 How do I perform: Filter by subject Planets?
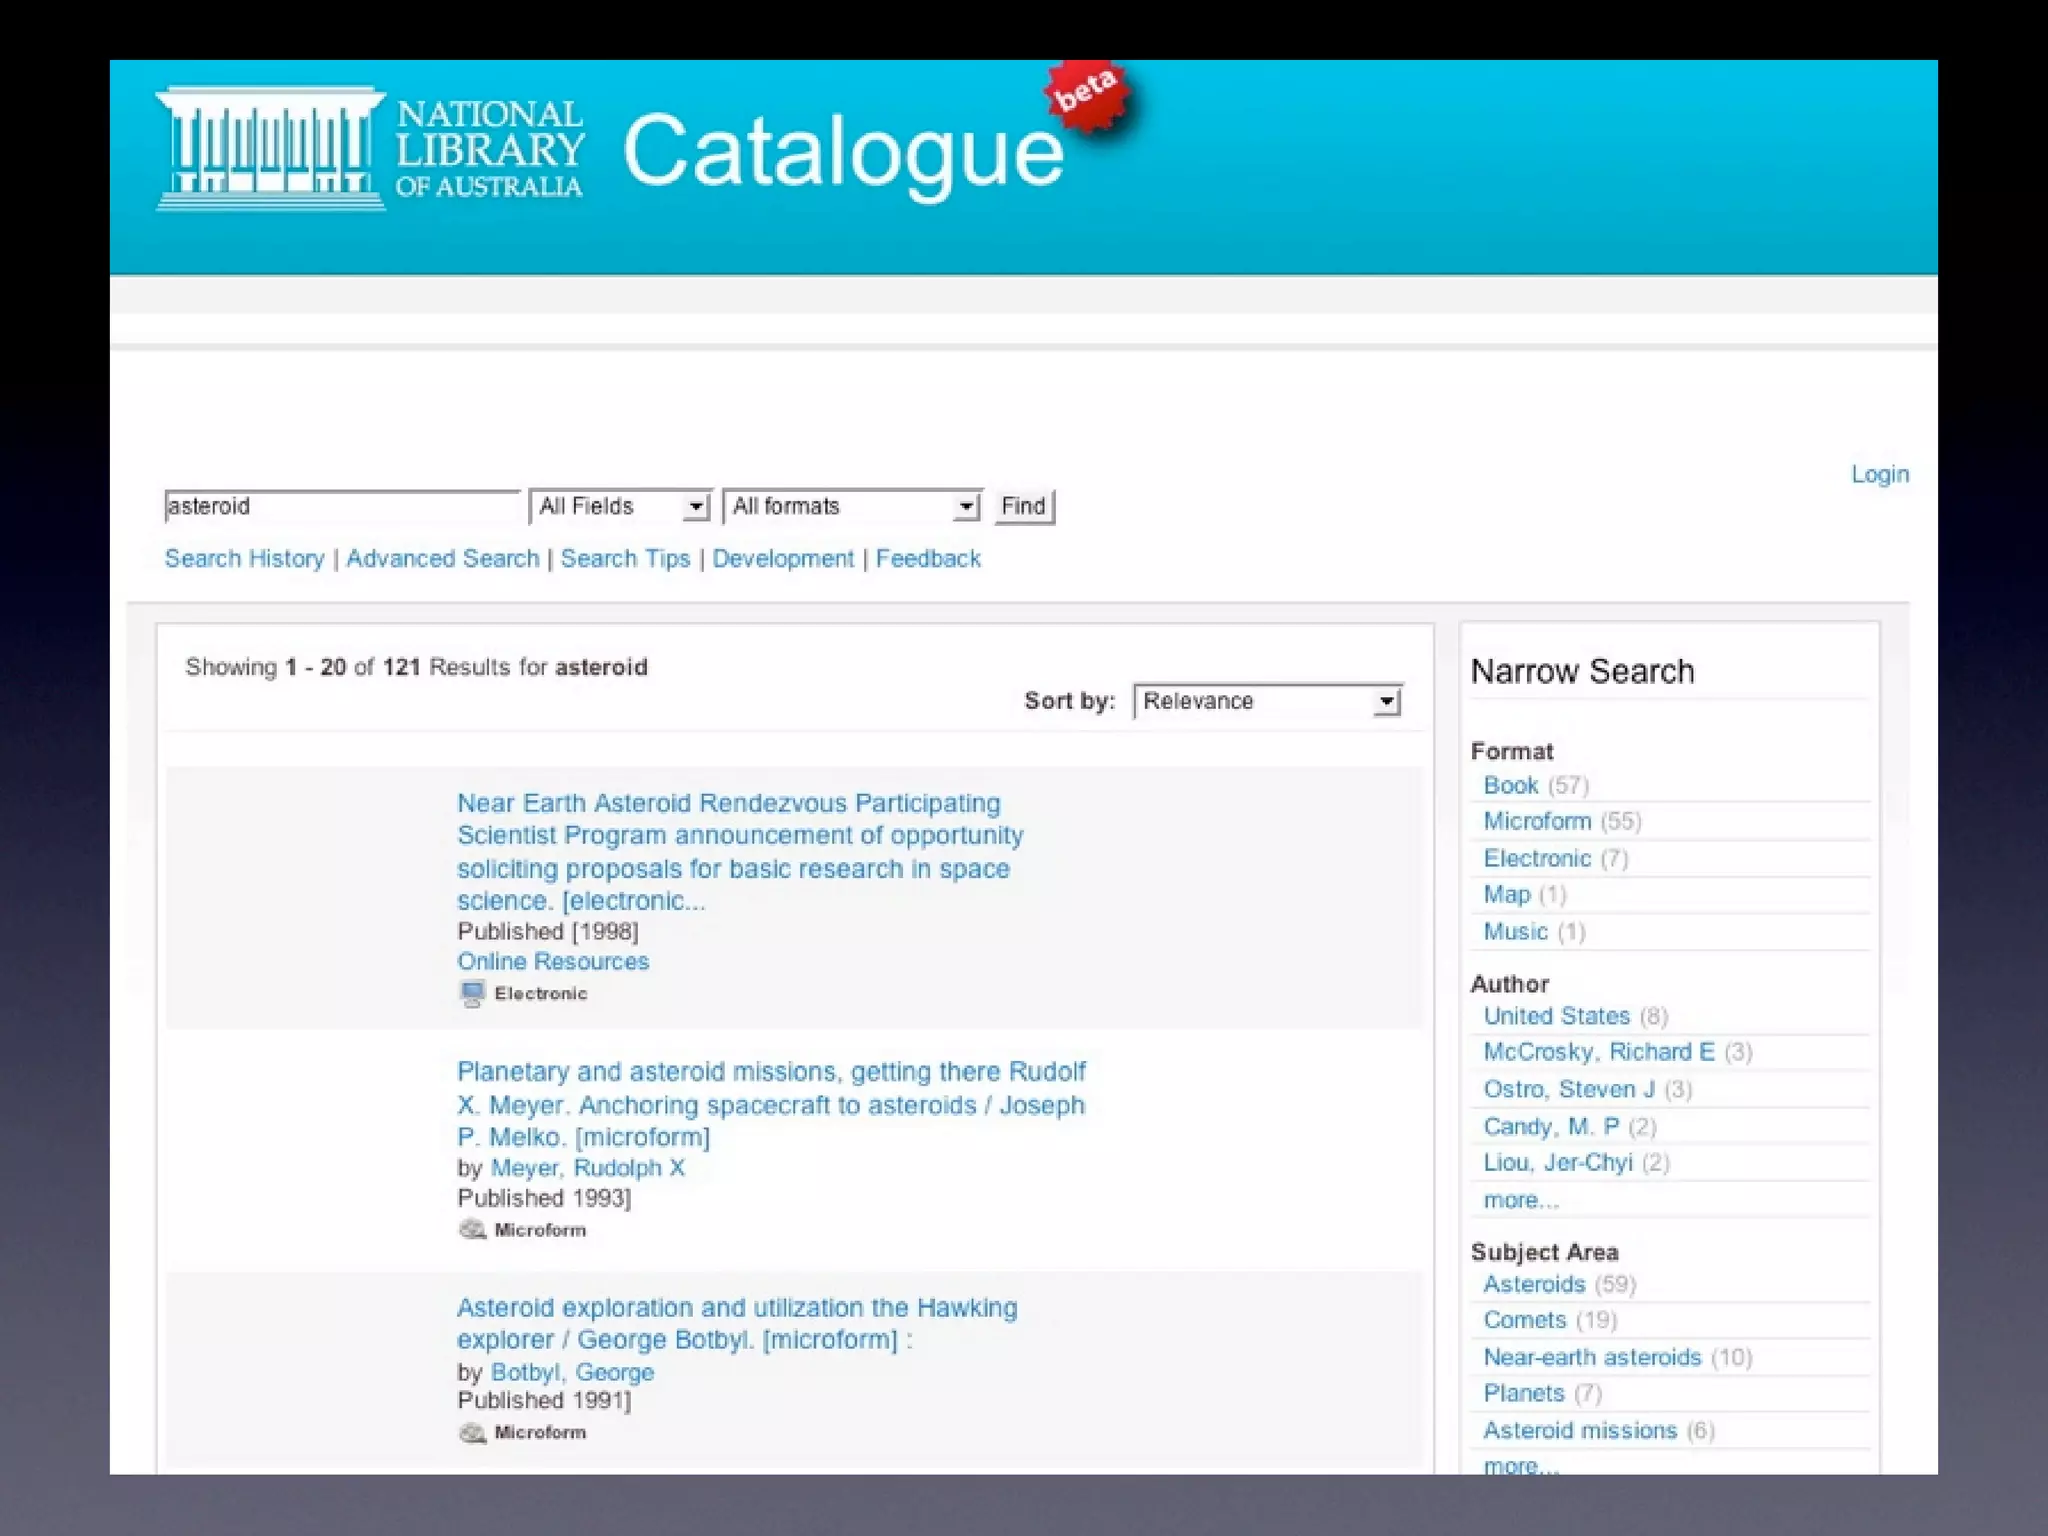click(x=1524, y=1393)
